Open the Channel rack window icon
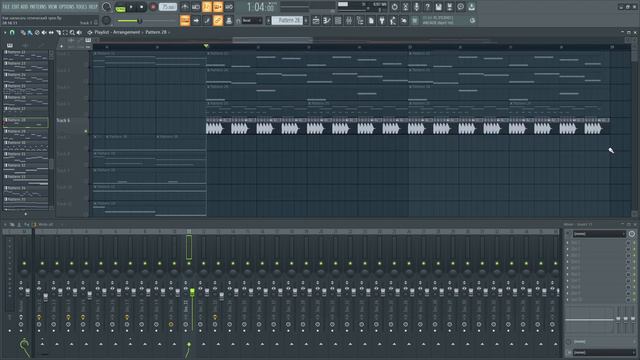Viewport: 640px width, 360px height. (x=338, y=20)
